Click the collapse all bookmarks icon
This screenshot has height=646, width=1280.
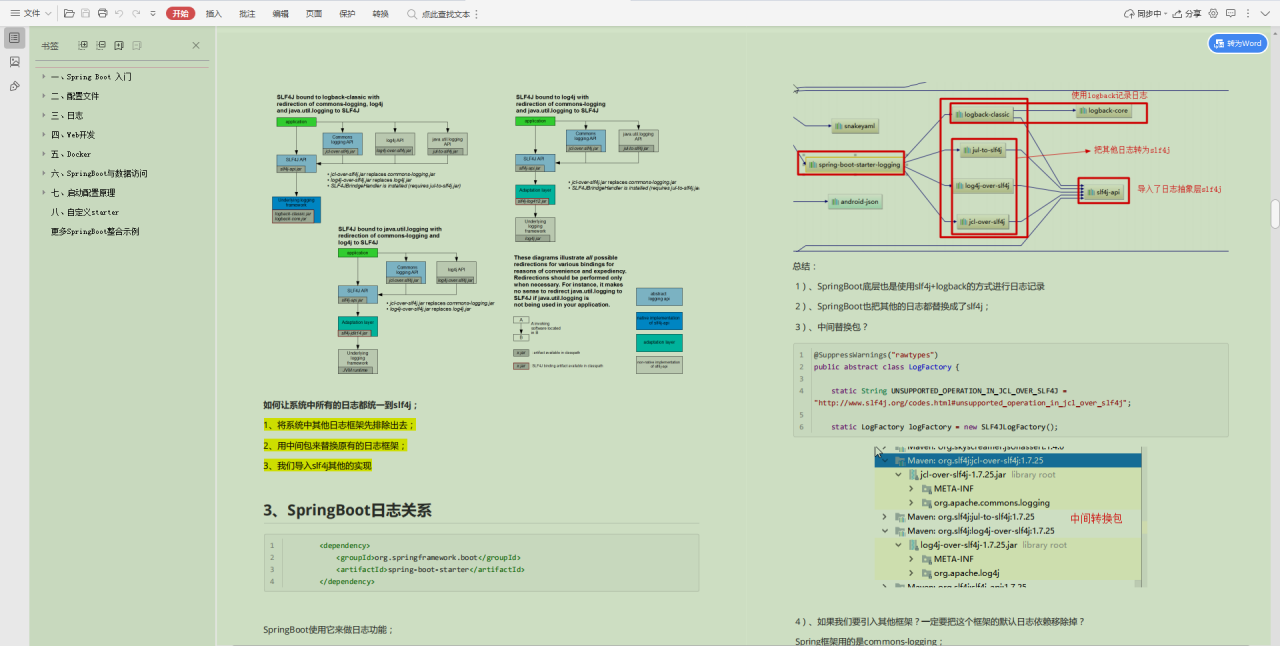(101, 45)
